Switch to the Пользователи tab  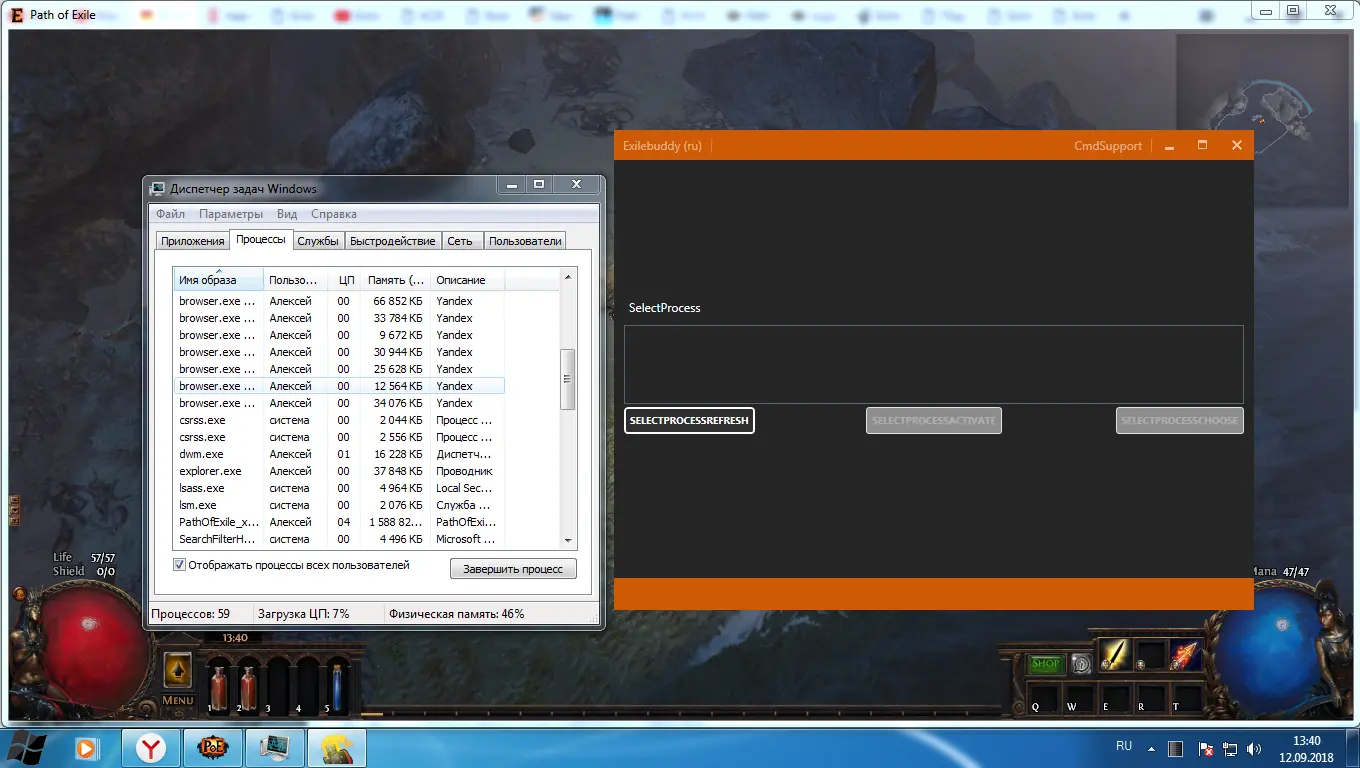click(x=525, y=241)
